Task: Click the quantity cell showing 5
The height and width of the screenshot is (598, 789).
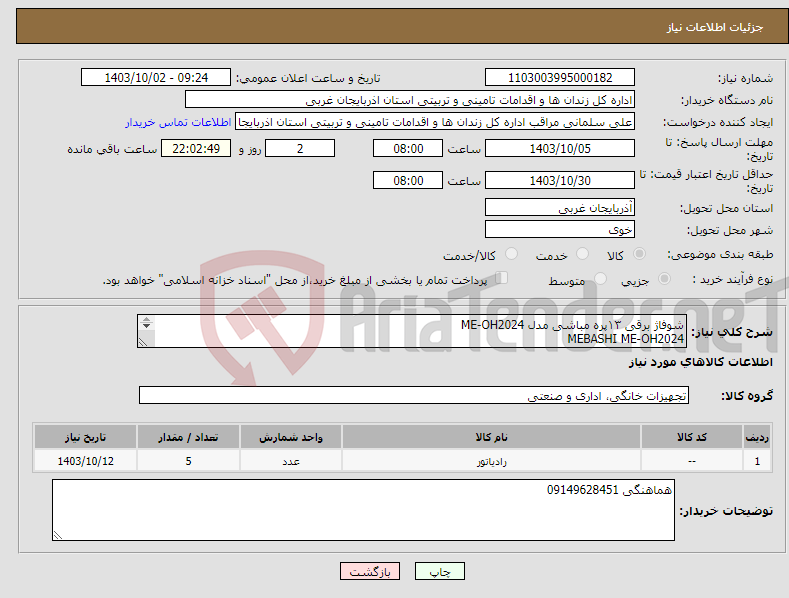Action: click(x=188, y=461)
